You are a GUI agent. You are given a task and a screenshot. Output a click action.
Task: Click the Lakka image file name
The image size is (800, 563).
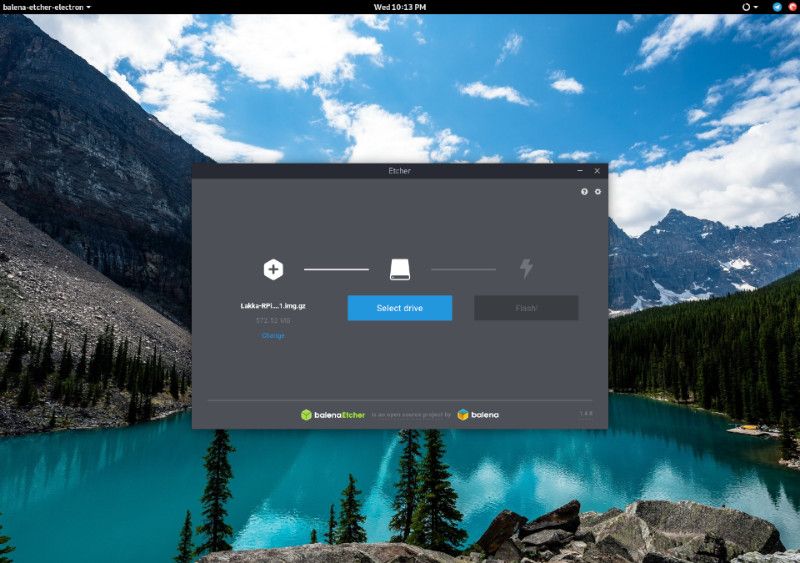coord(273,306)
